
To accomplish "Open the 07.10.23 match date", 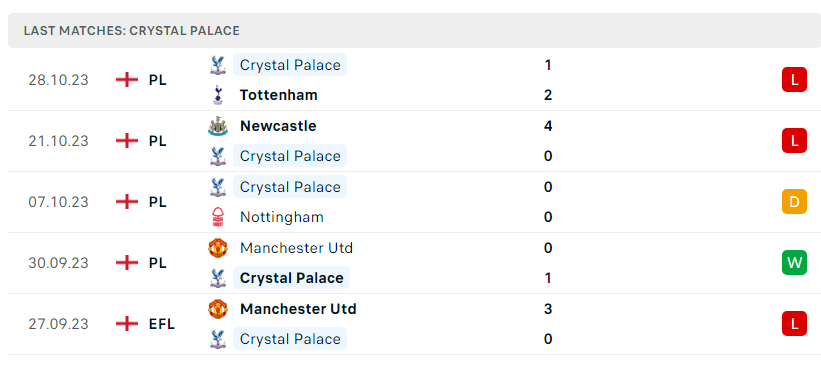I will coord(59,202).
